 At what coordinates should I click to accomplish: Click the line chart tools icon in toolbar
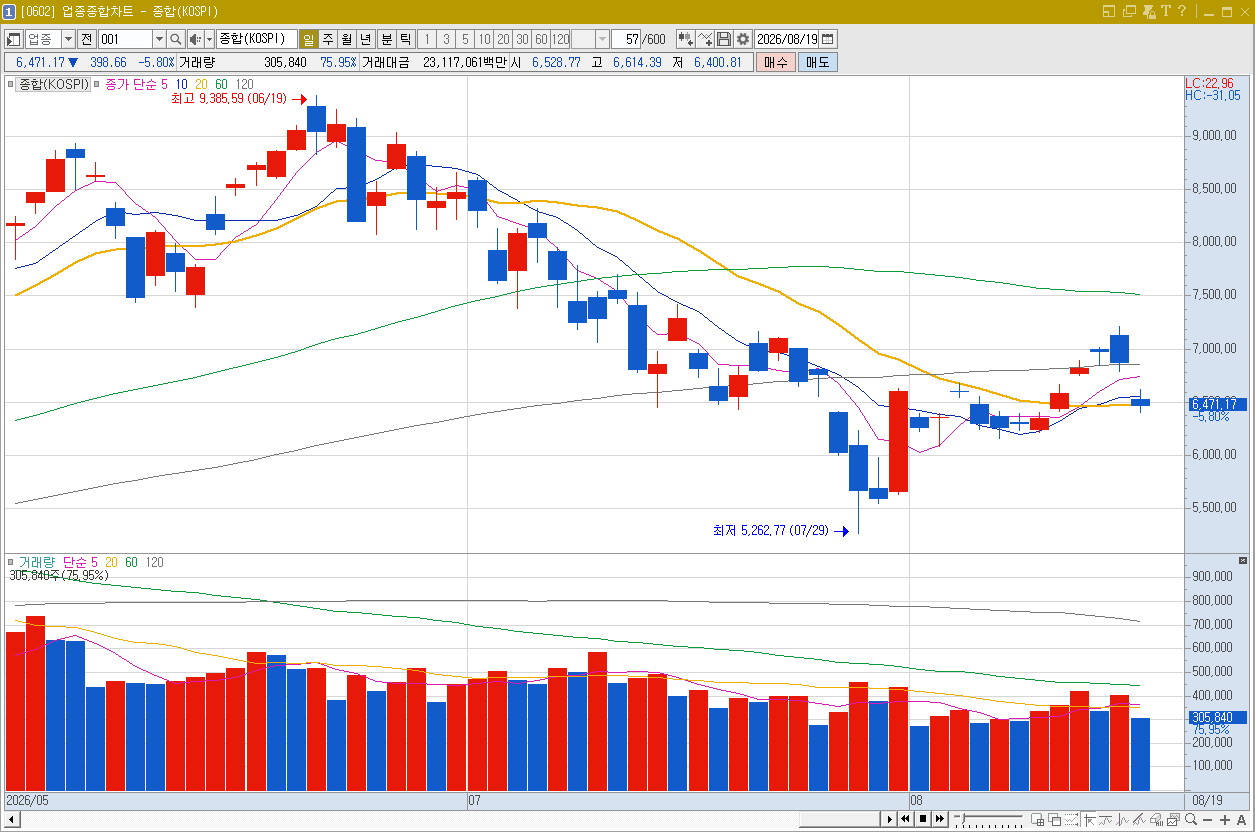coord(705,39)
